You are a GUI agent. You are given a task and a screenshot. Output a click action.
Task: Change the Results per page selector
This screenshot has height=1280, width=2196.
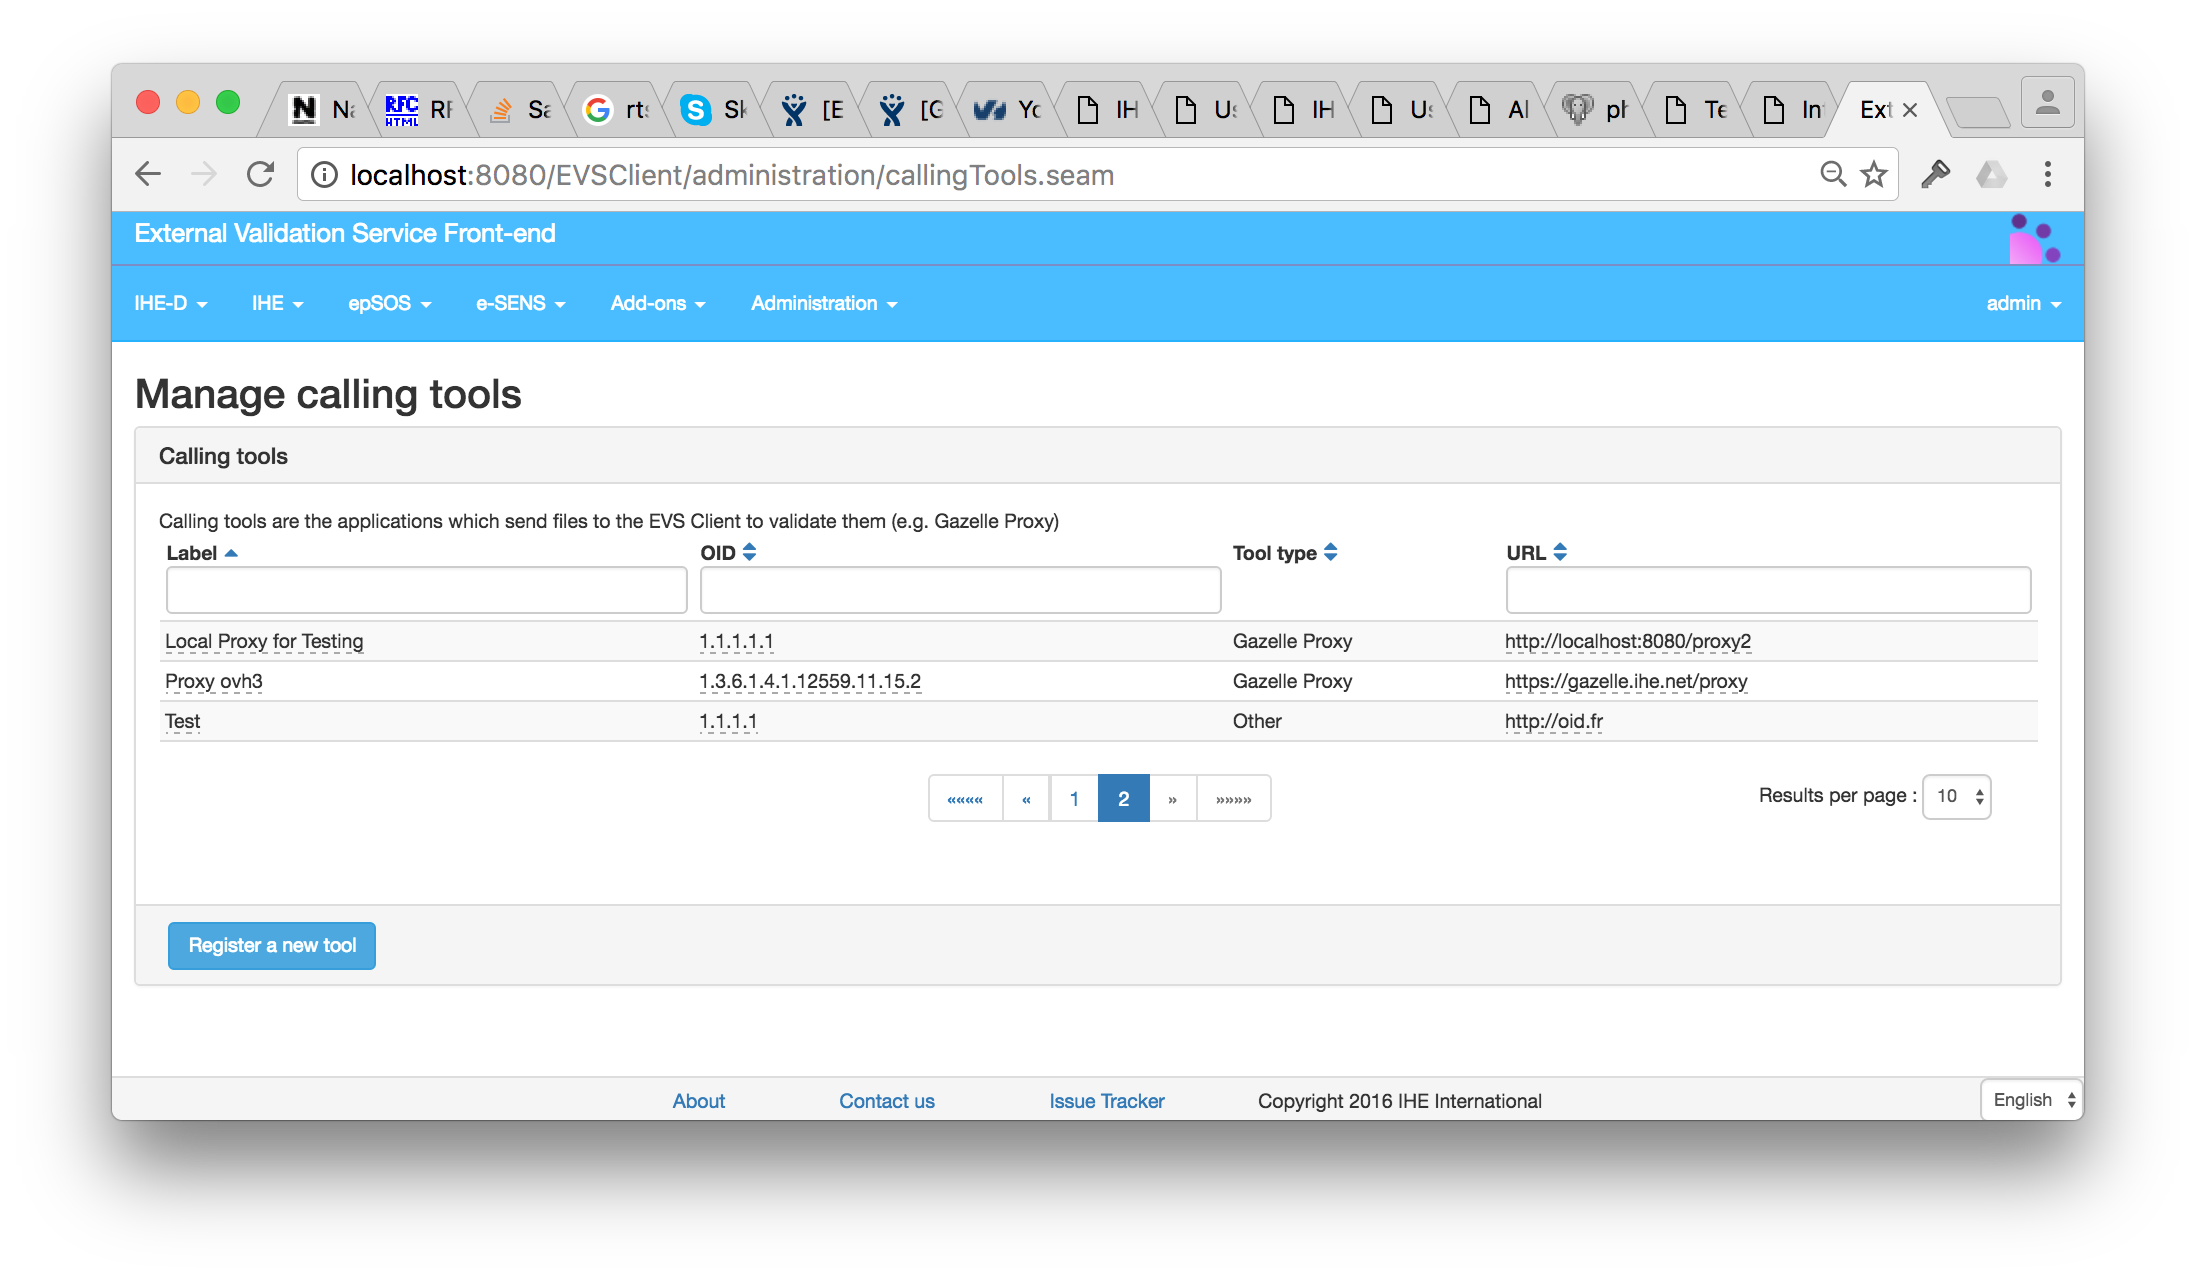tap(1955, 796)
